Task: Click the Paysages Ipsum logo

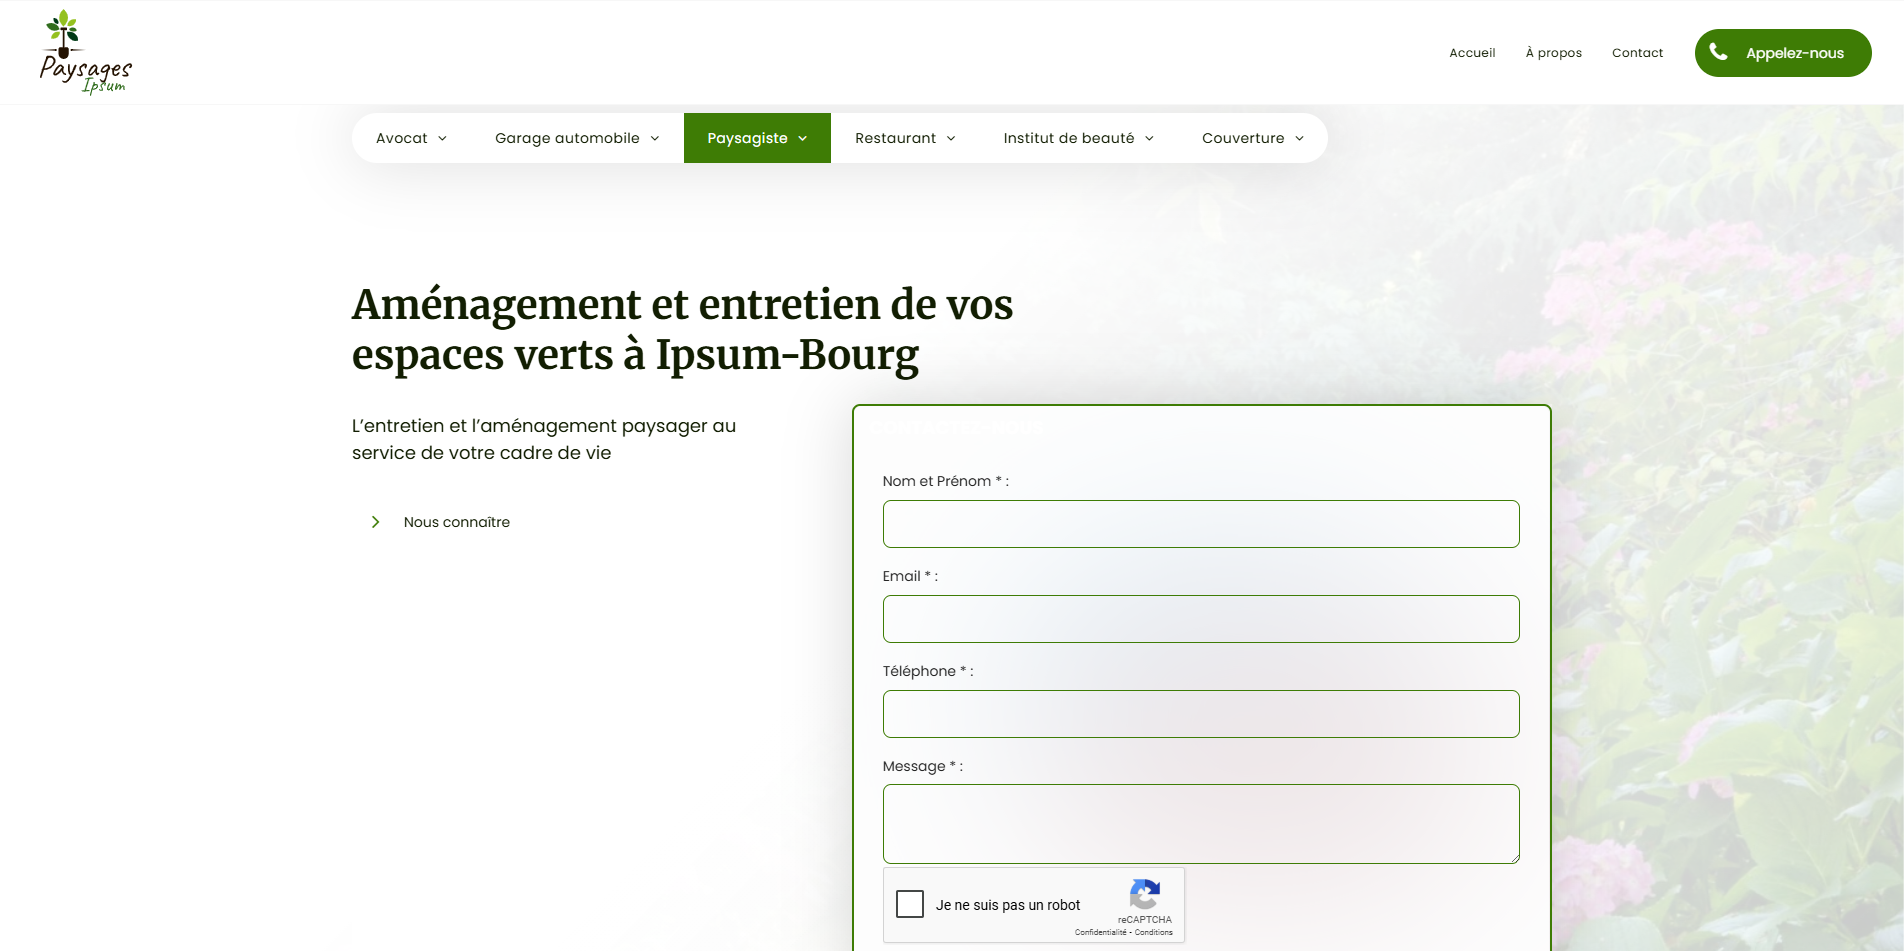Action: coord(85,52)
